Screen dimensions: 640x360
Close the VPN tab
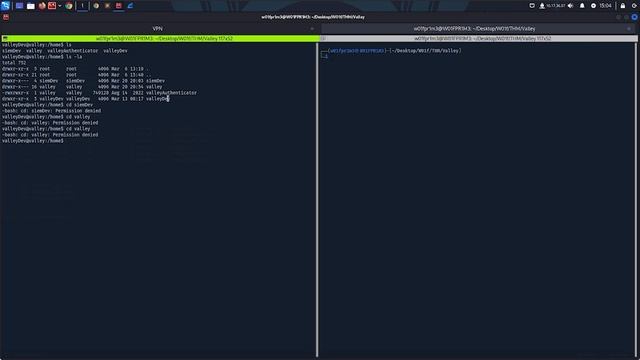pyautogui.click(x=312, y=29)
